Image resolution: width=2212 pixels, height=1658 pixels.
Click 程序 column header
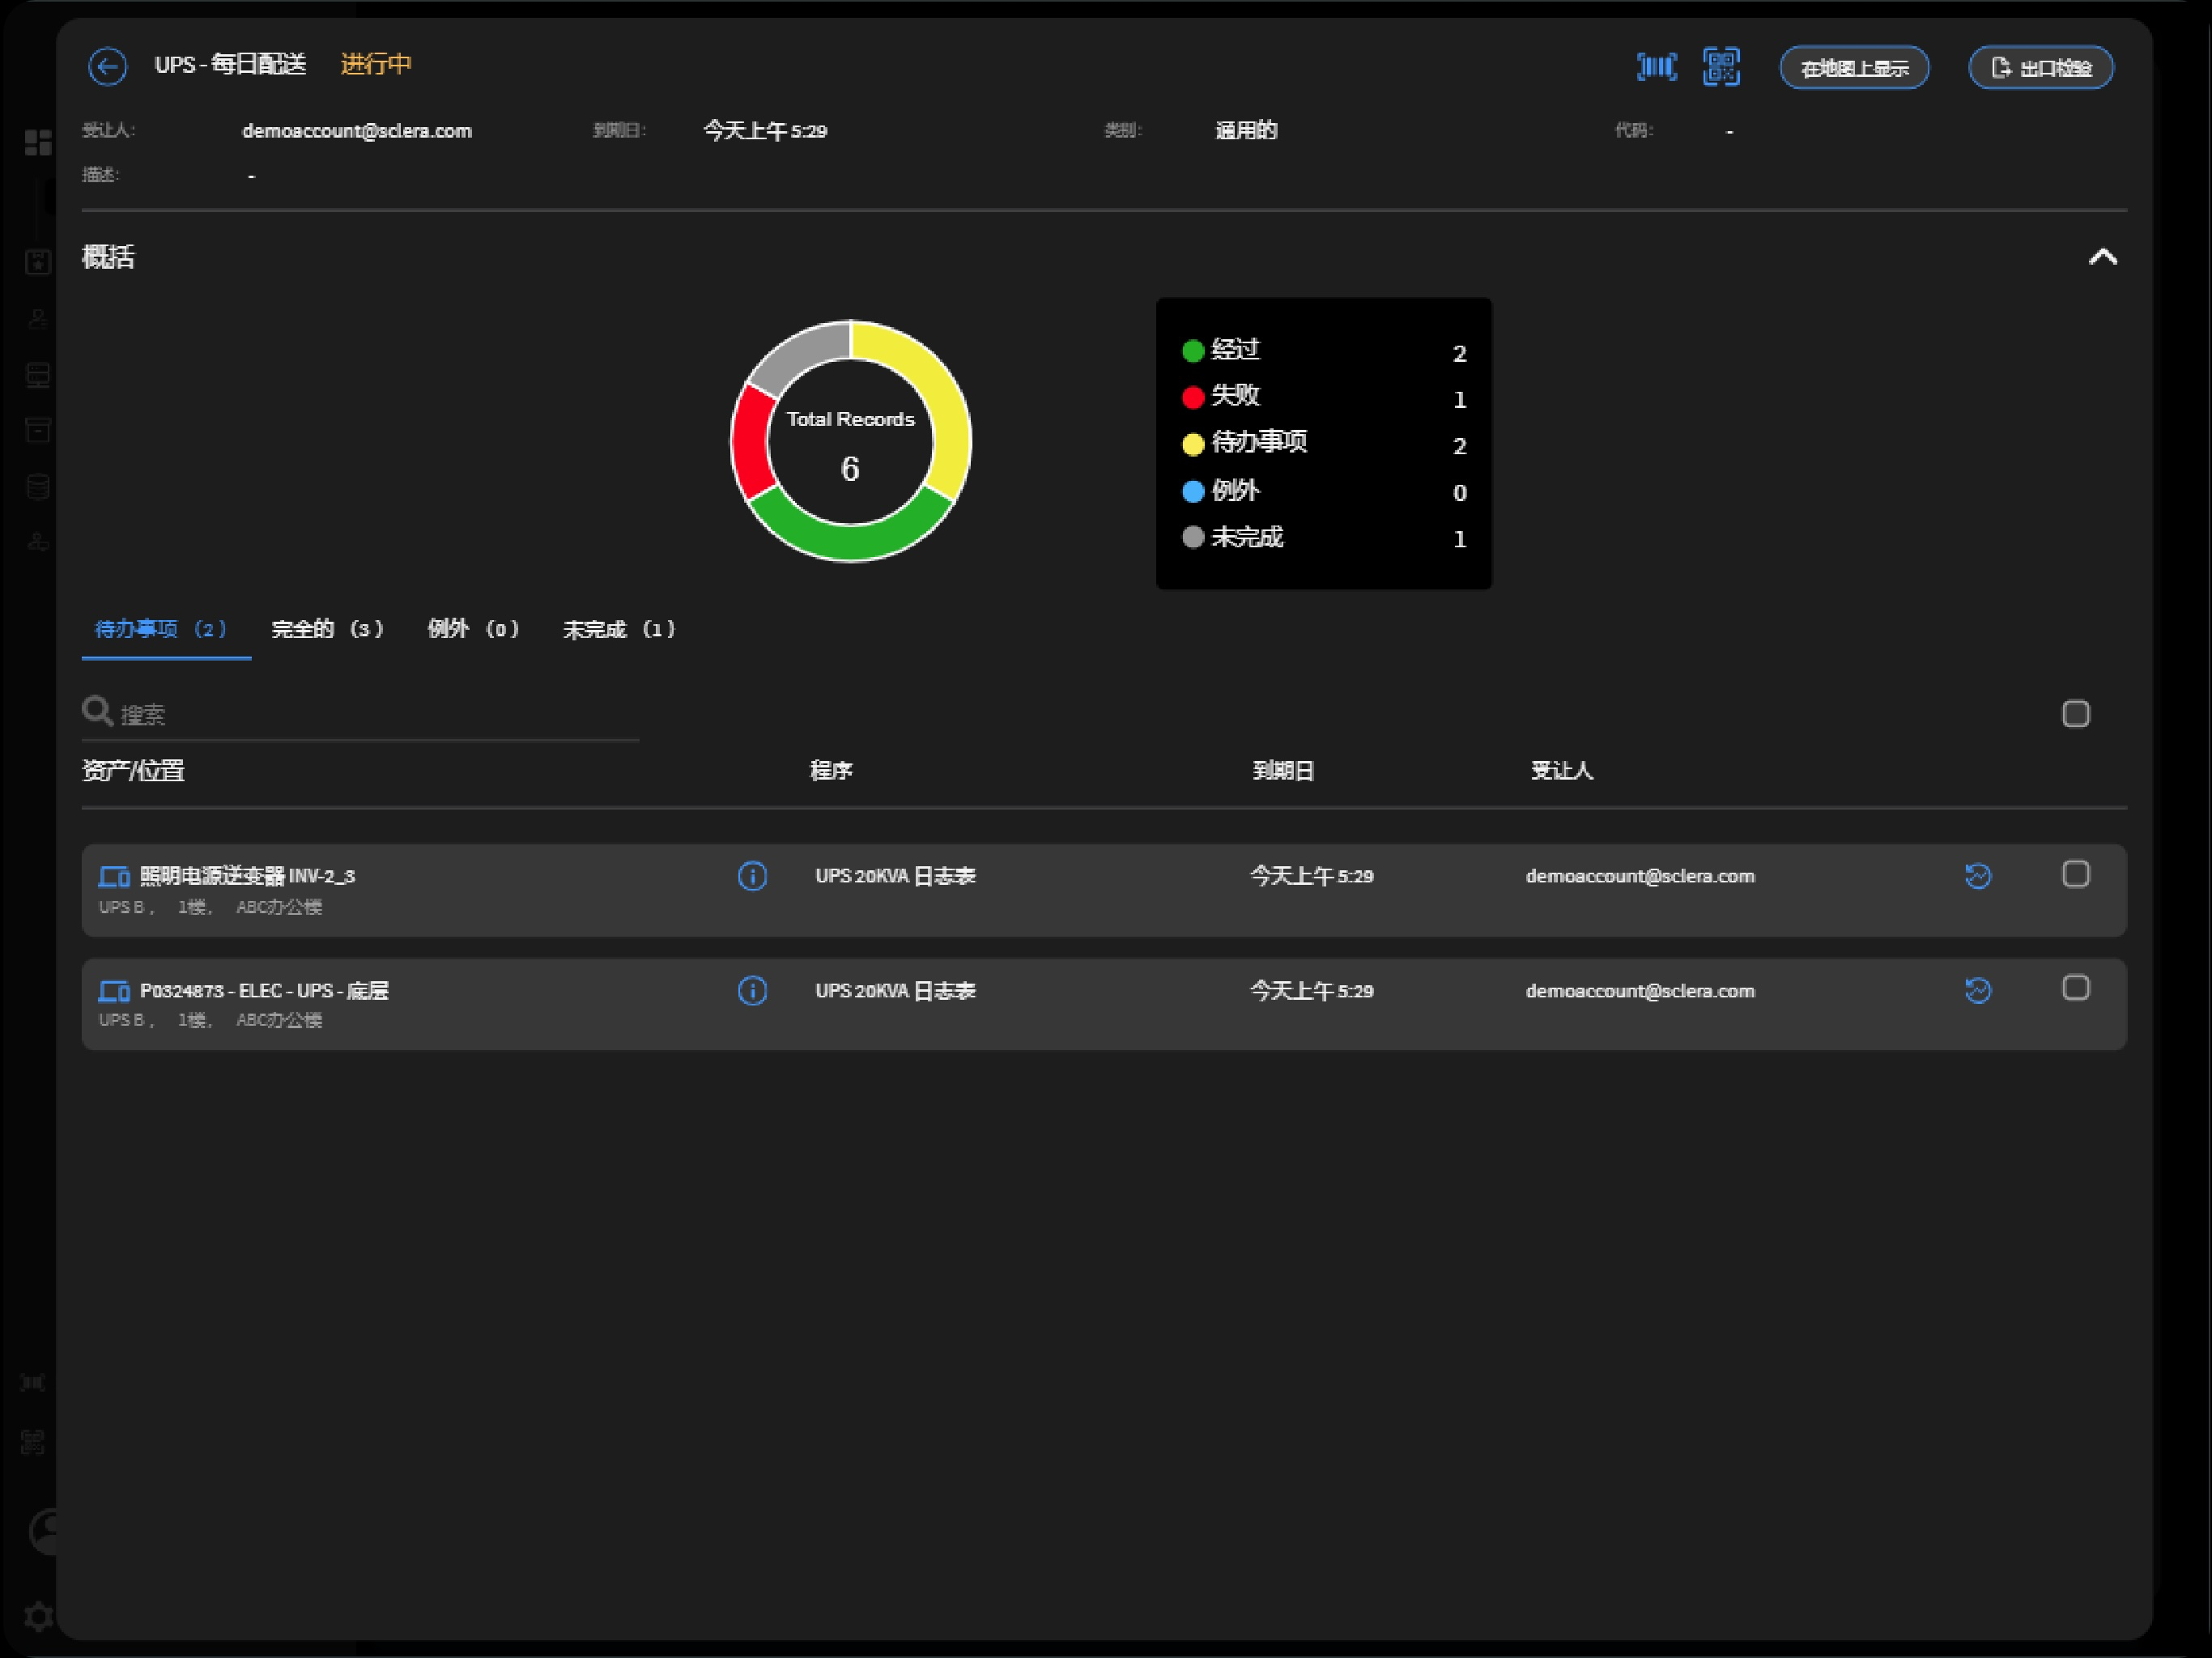click(831, 771)
